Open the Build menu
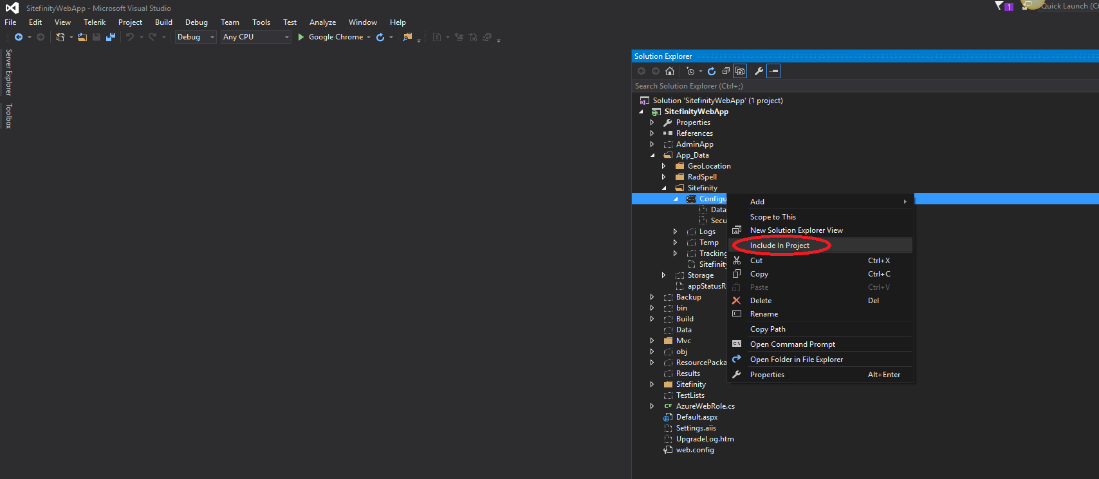 click(163, 22)
